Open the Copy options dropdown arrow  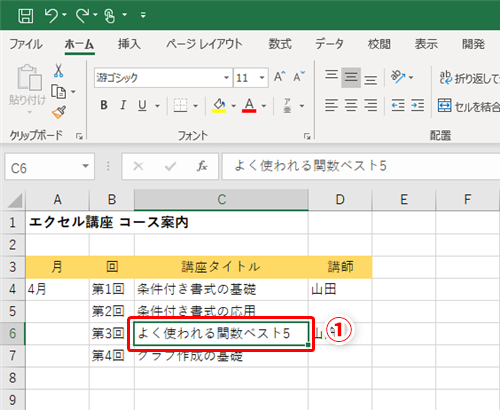(73, 91)
